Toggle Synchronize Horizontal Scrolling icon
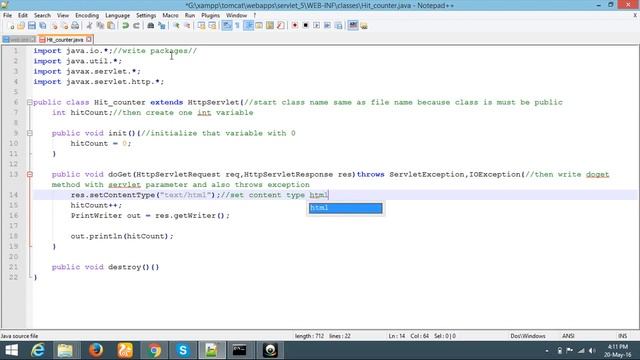 coord(212,26)
